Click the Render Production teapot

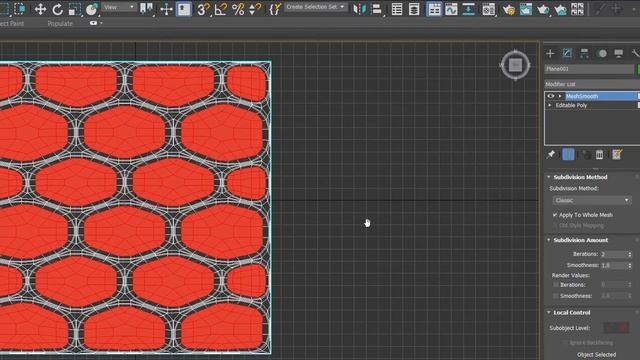coord(543,9)
